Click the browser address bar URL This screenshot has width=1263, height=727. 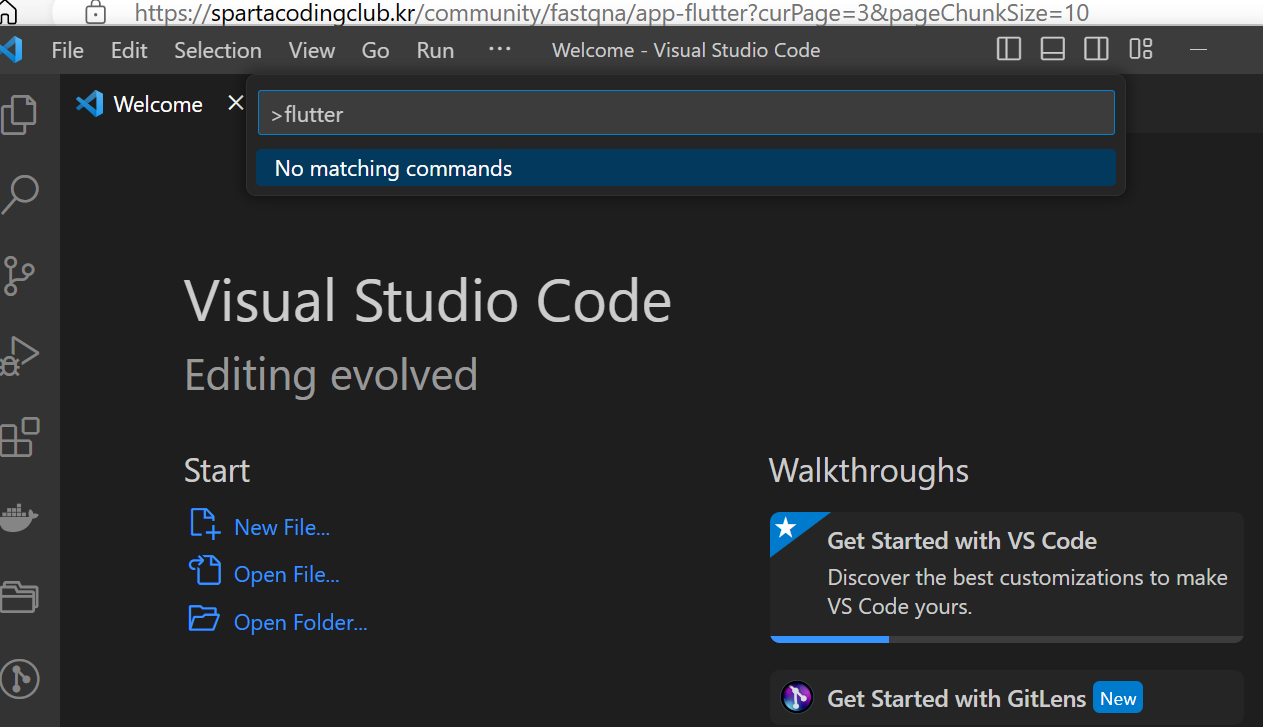612,13
